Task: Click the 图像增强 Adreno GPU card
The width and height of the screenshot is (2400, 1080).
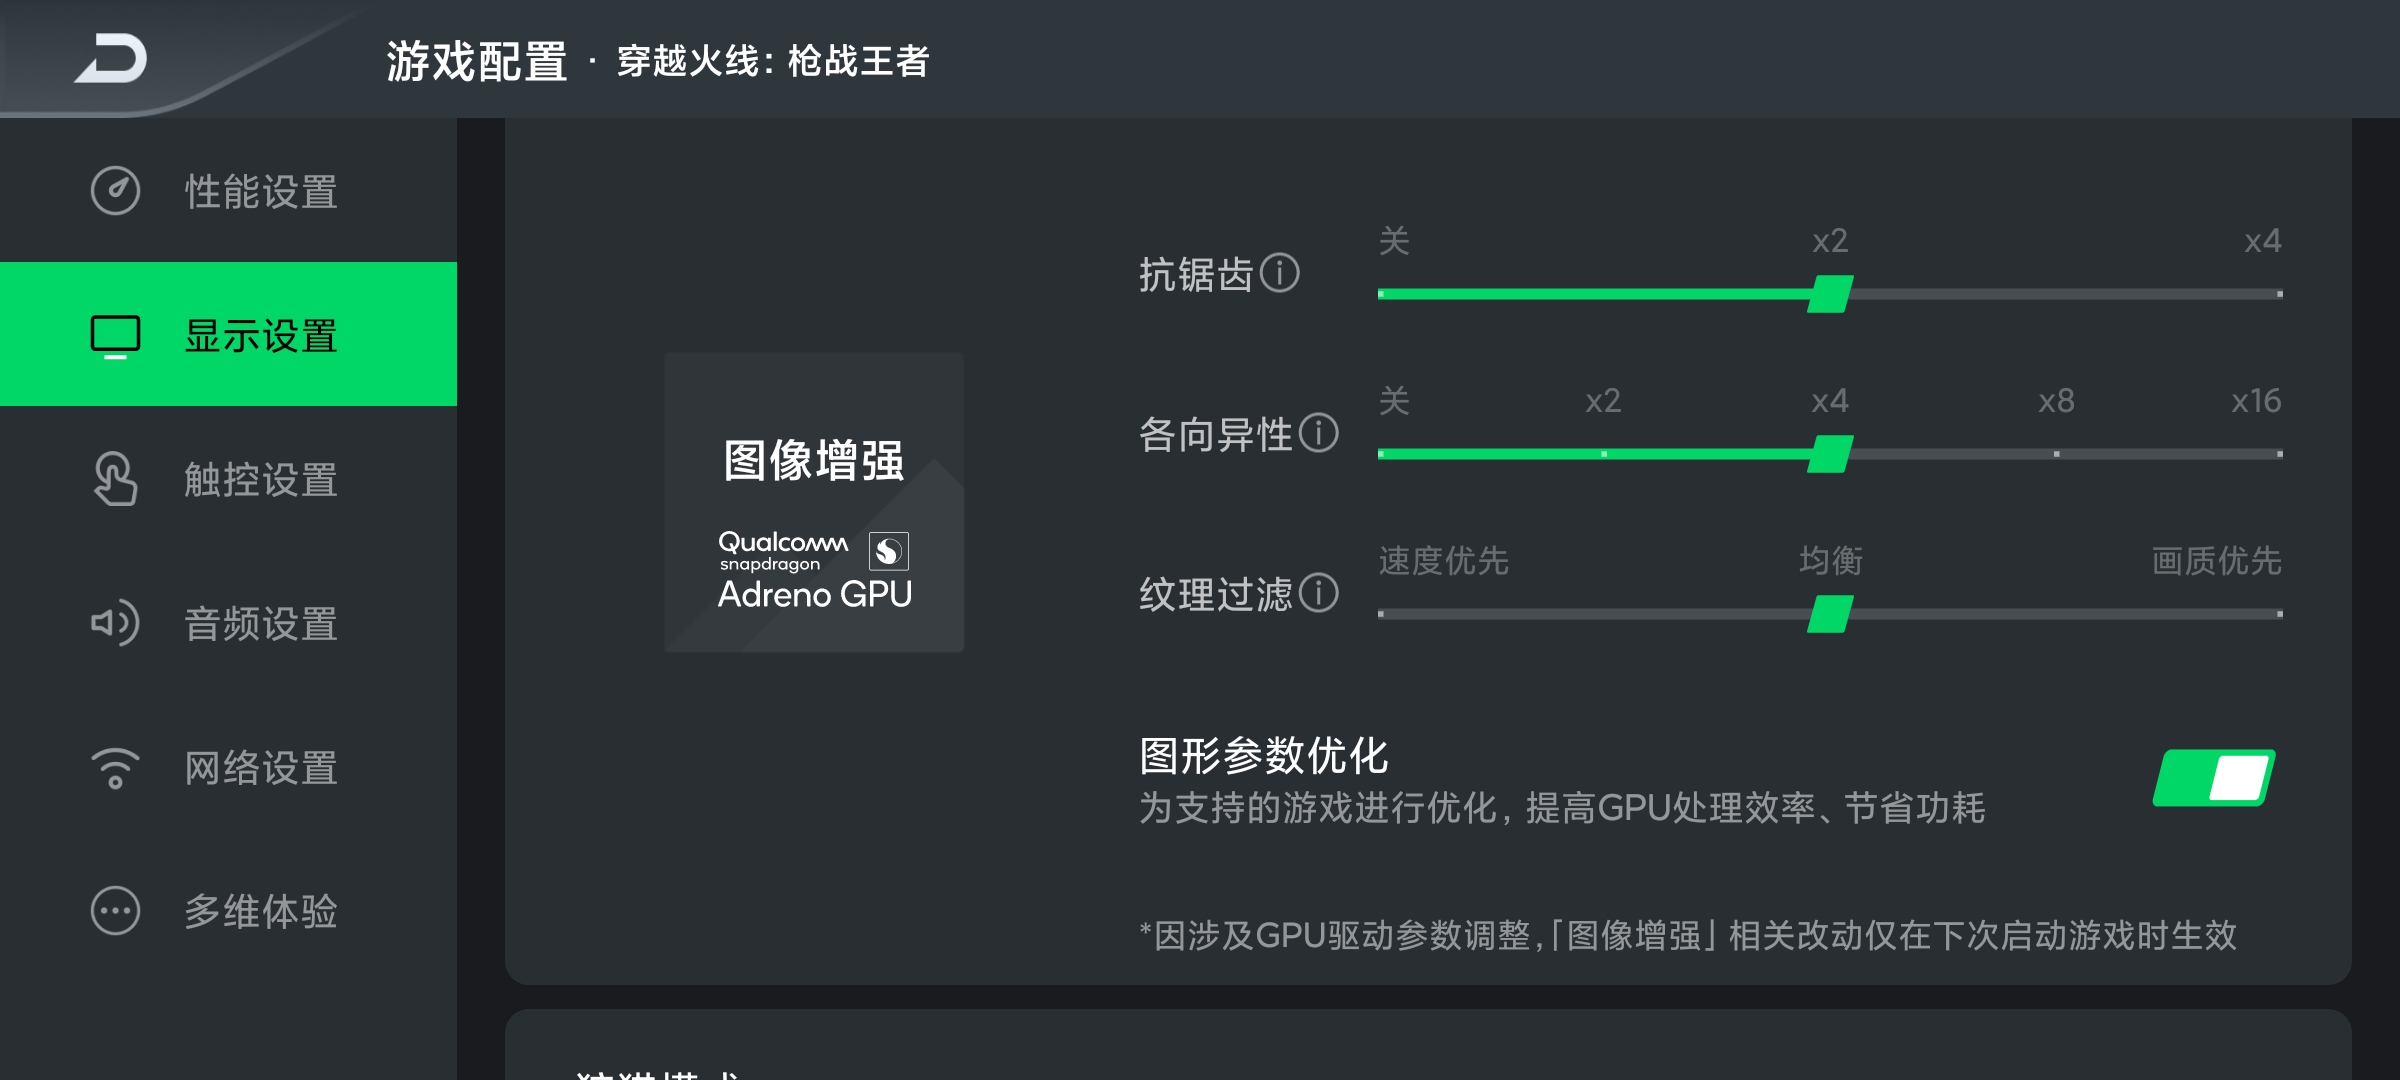Action: pyautogui.click(x=814, y=502)
